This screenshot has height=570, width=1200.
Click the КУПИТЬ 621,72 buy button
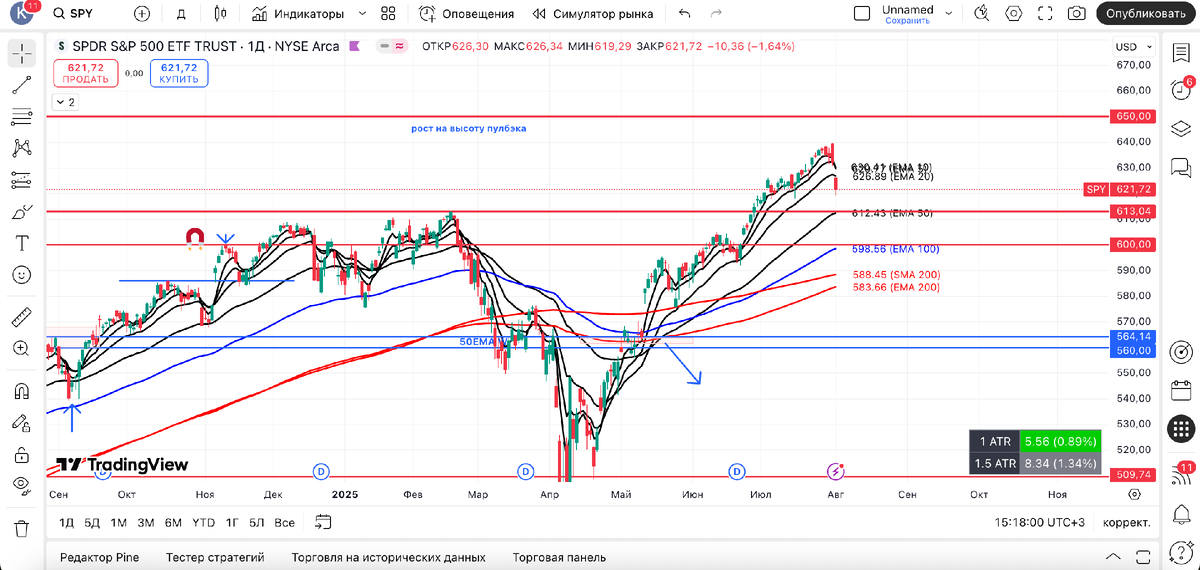point(179,73)
